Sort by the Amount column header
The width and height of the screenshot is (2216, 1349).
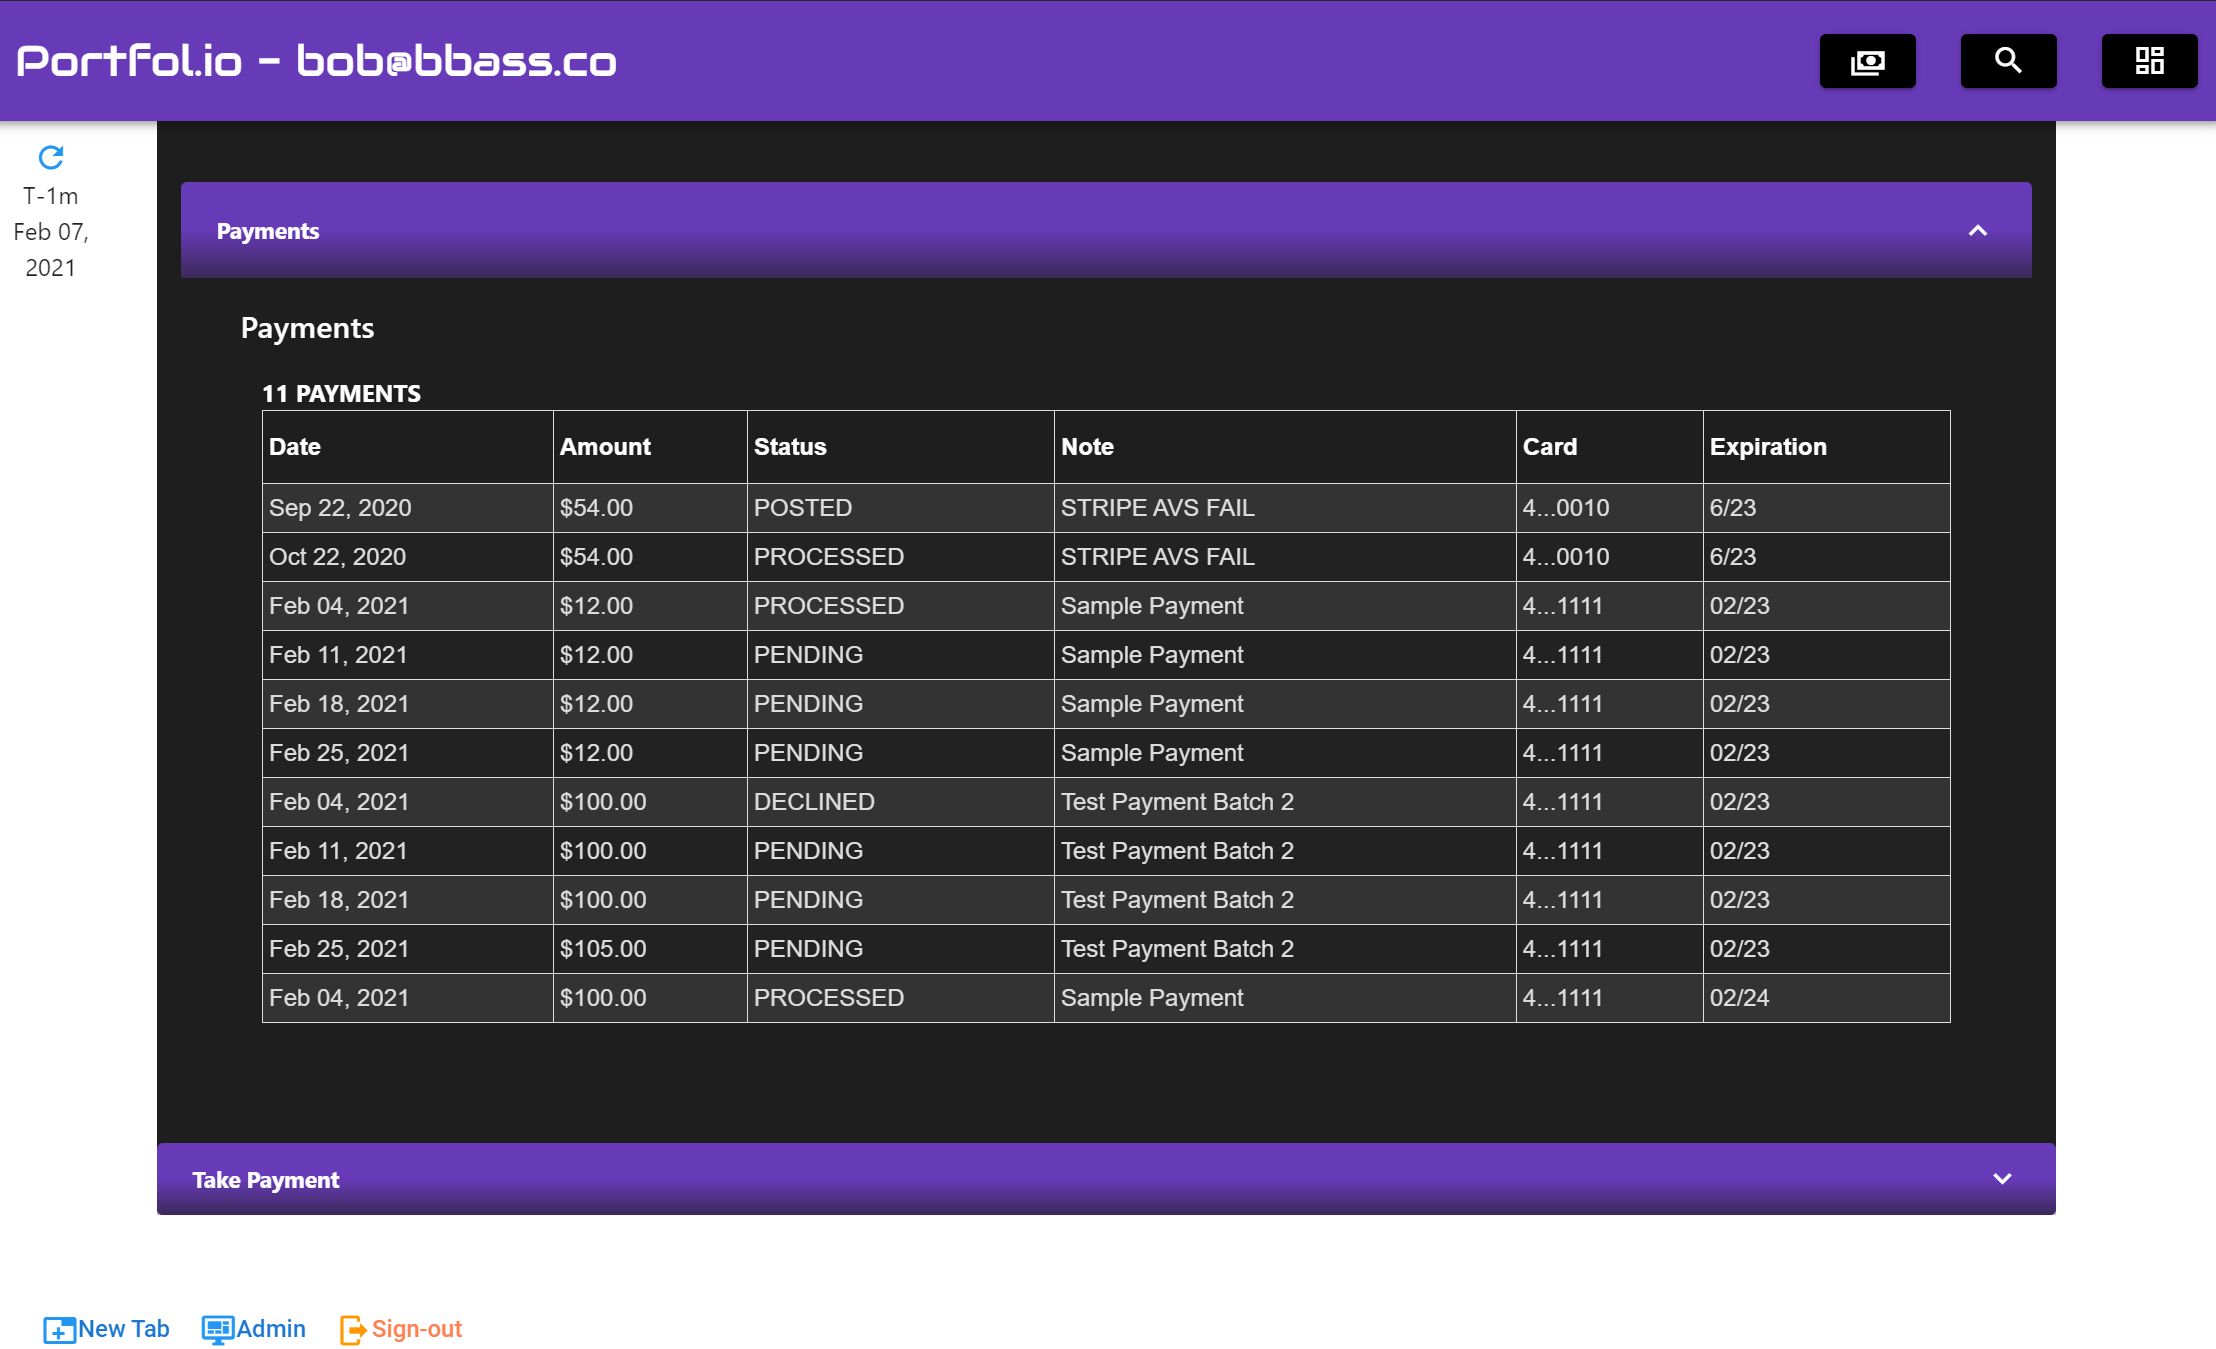[605, 447]
